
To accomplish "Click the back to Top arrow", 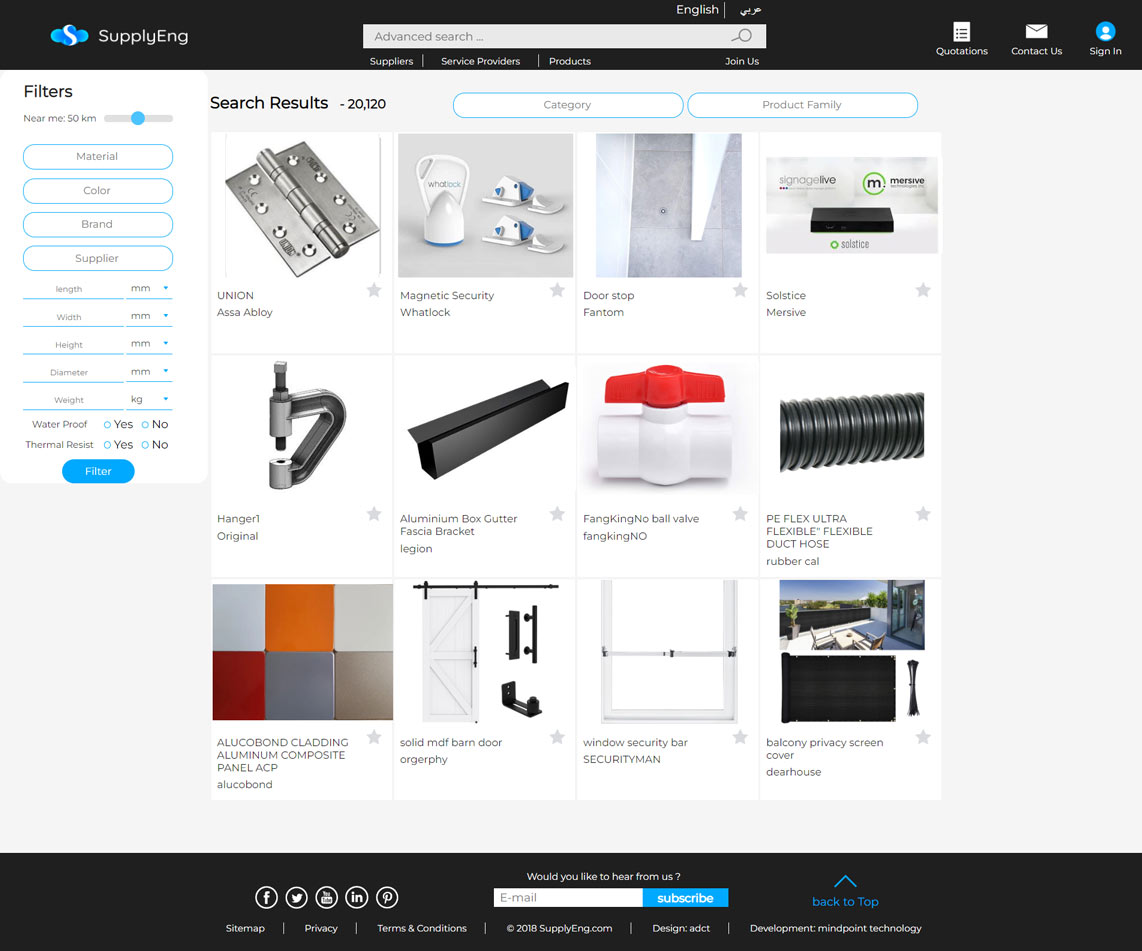I will pyautogui.click(x=845, y=882).
